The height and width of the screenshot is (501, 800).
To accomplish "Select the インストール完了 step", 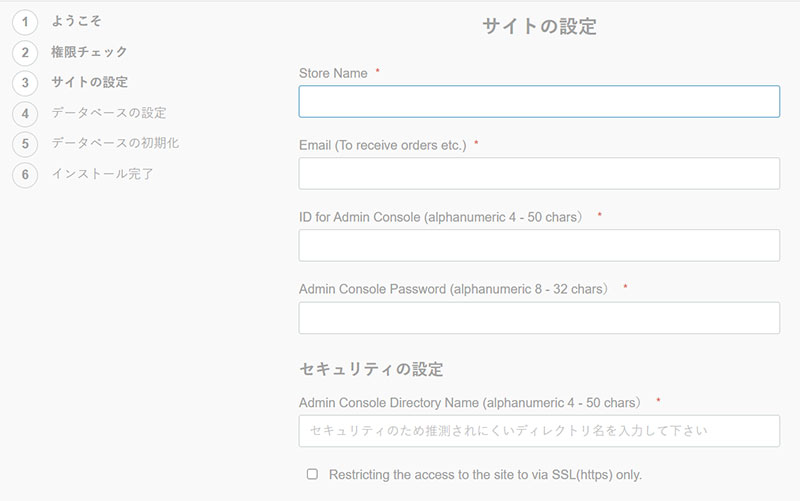I will coord(102,173).
